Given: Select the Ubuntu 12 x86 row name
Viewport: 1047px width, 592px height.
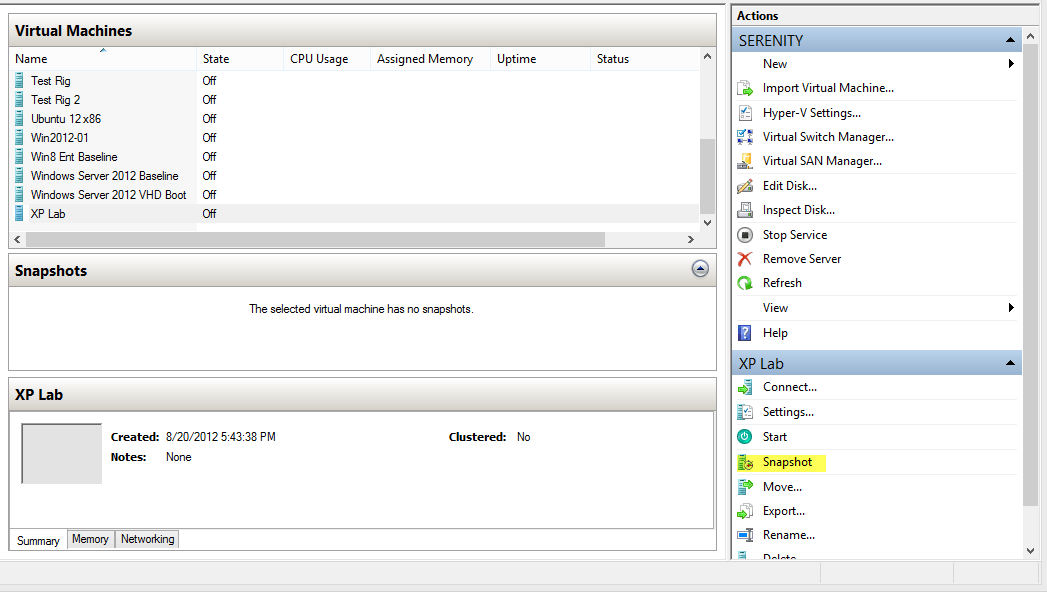Looking at the screenshot, I should [66, 119].
